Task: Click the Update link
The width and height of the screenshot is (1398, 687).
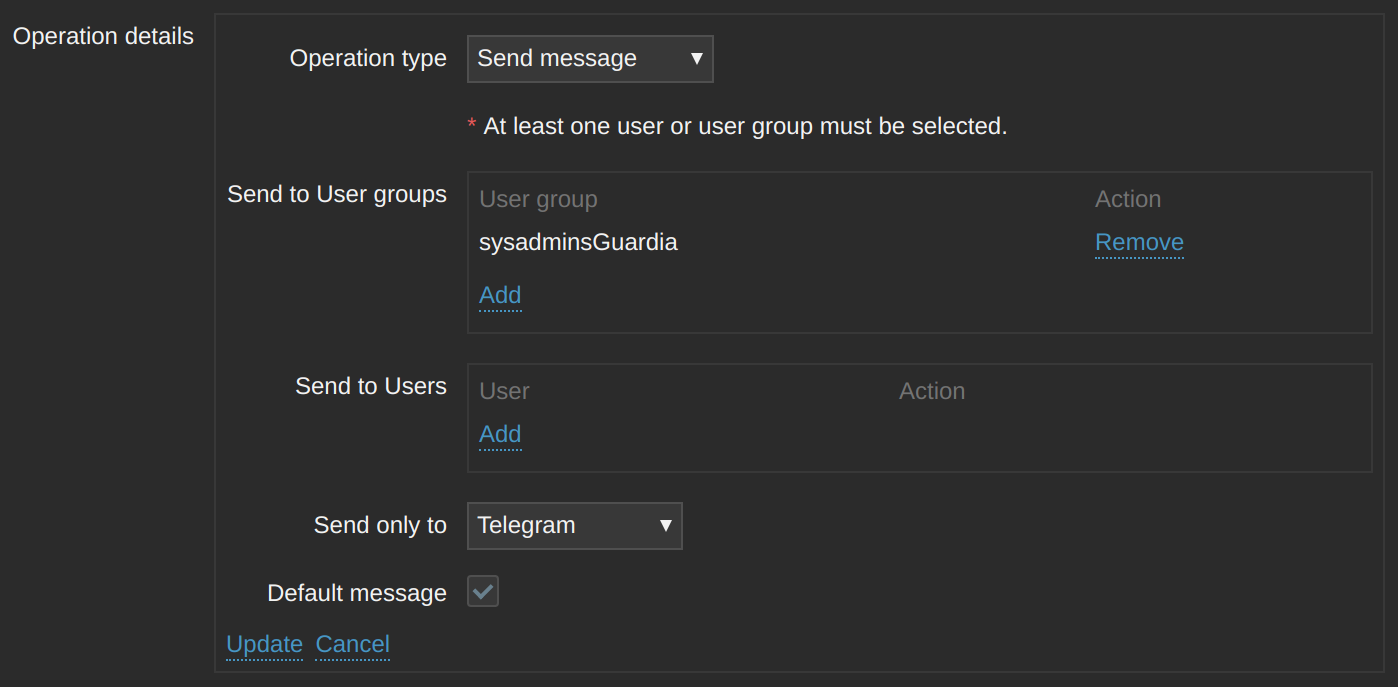Action: pos(264,645)
